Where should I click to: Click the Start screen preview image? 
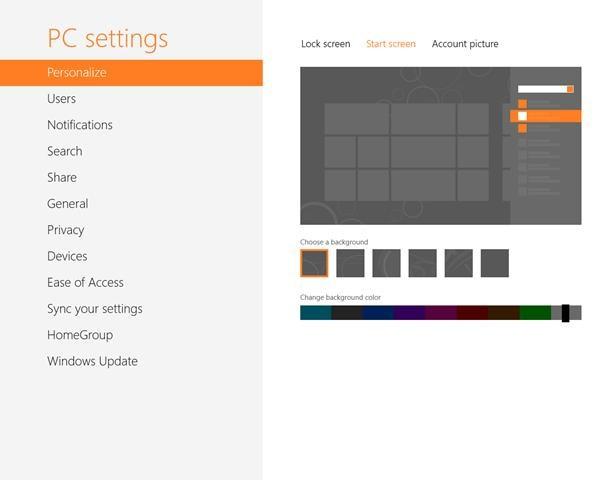tap(440, 146)
